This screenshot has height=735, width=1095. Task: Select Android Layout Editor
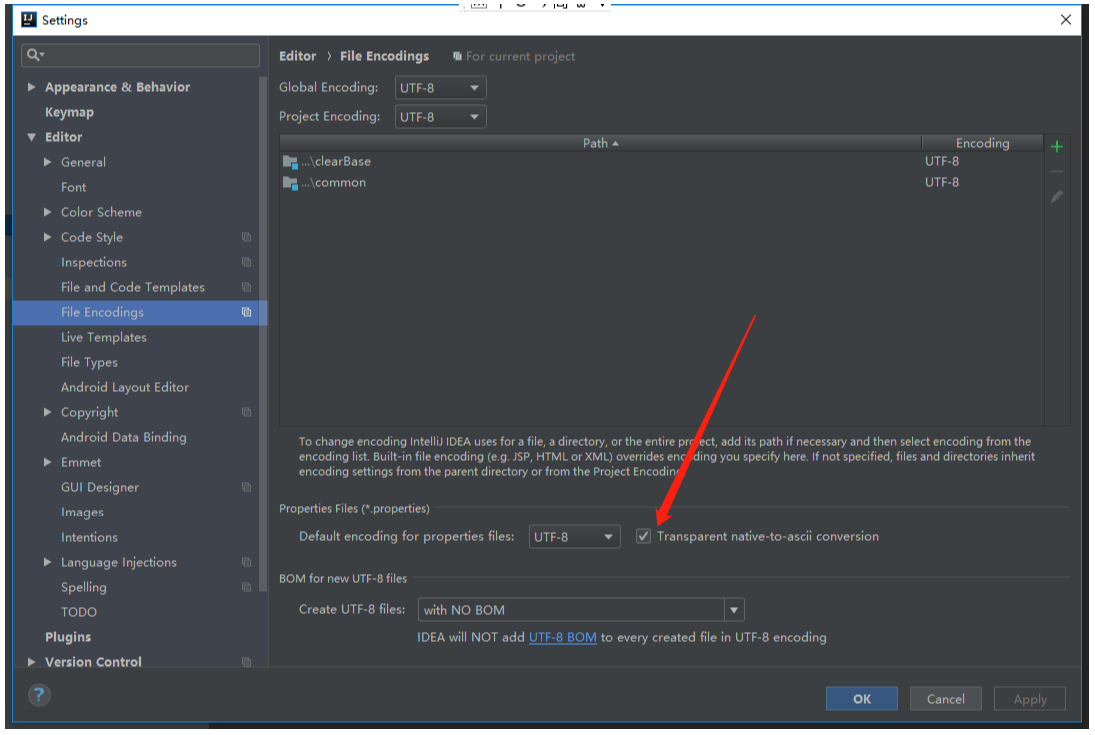pyautogui.click(x=124, y=387)
